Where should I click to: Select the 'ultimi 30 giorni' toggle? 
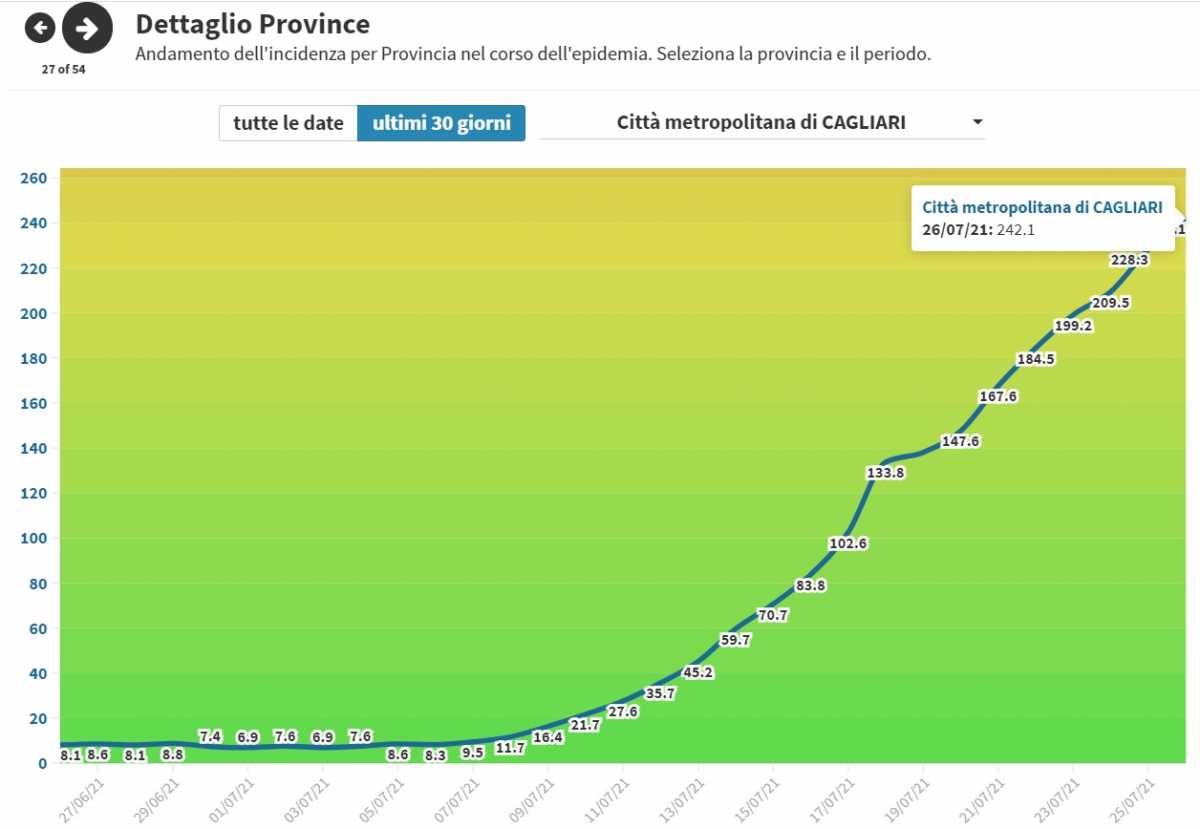tap(441, 123)
